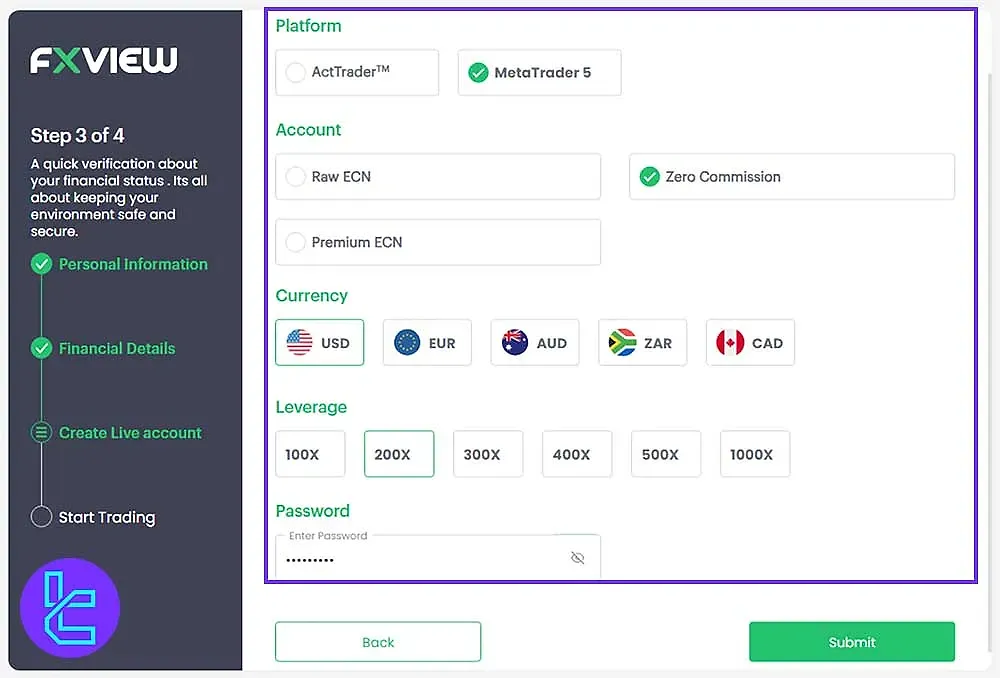Select CAD currency with Canadian flag
The height and width of the screenshot is (678, 1000).
pos(750,343)
